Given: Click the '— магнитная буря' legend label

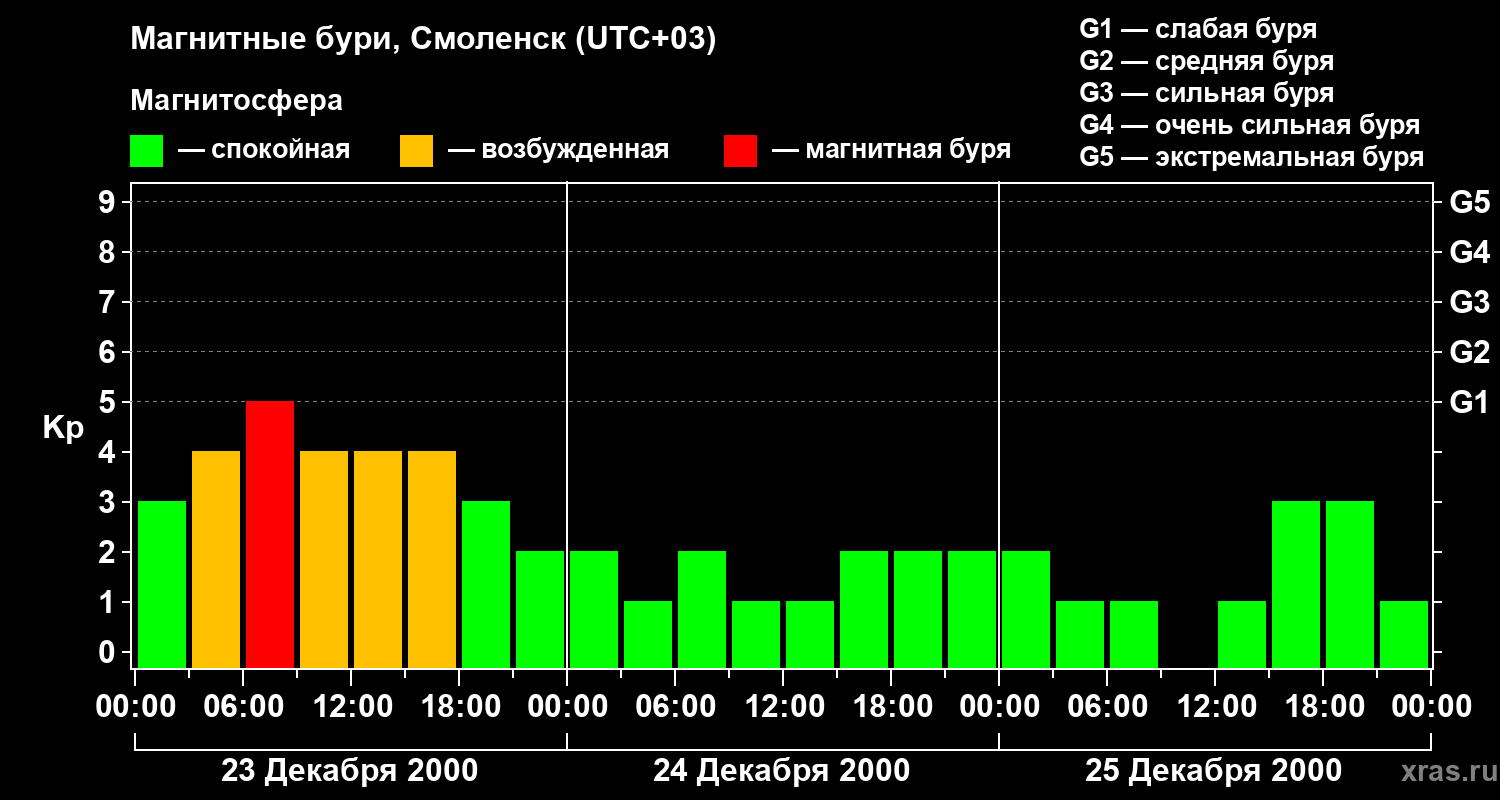Looking at the screenshot, I should pos(891,150).
